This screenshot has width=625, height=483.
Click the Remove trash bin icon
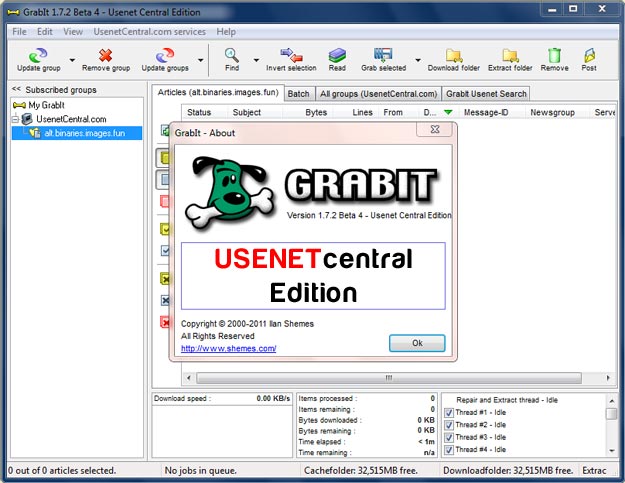click(x=554, y=55)
